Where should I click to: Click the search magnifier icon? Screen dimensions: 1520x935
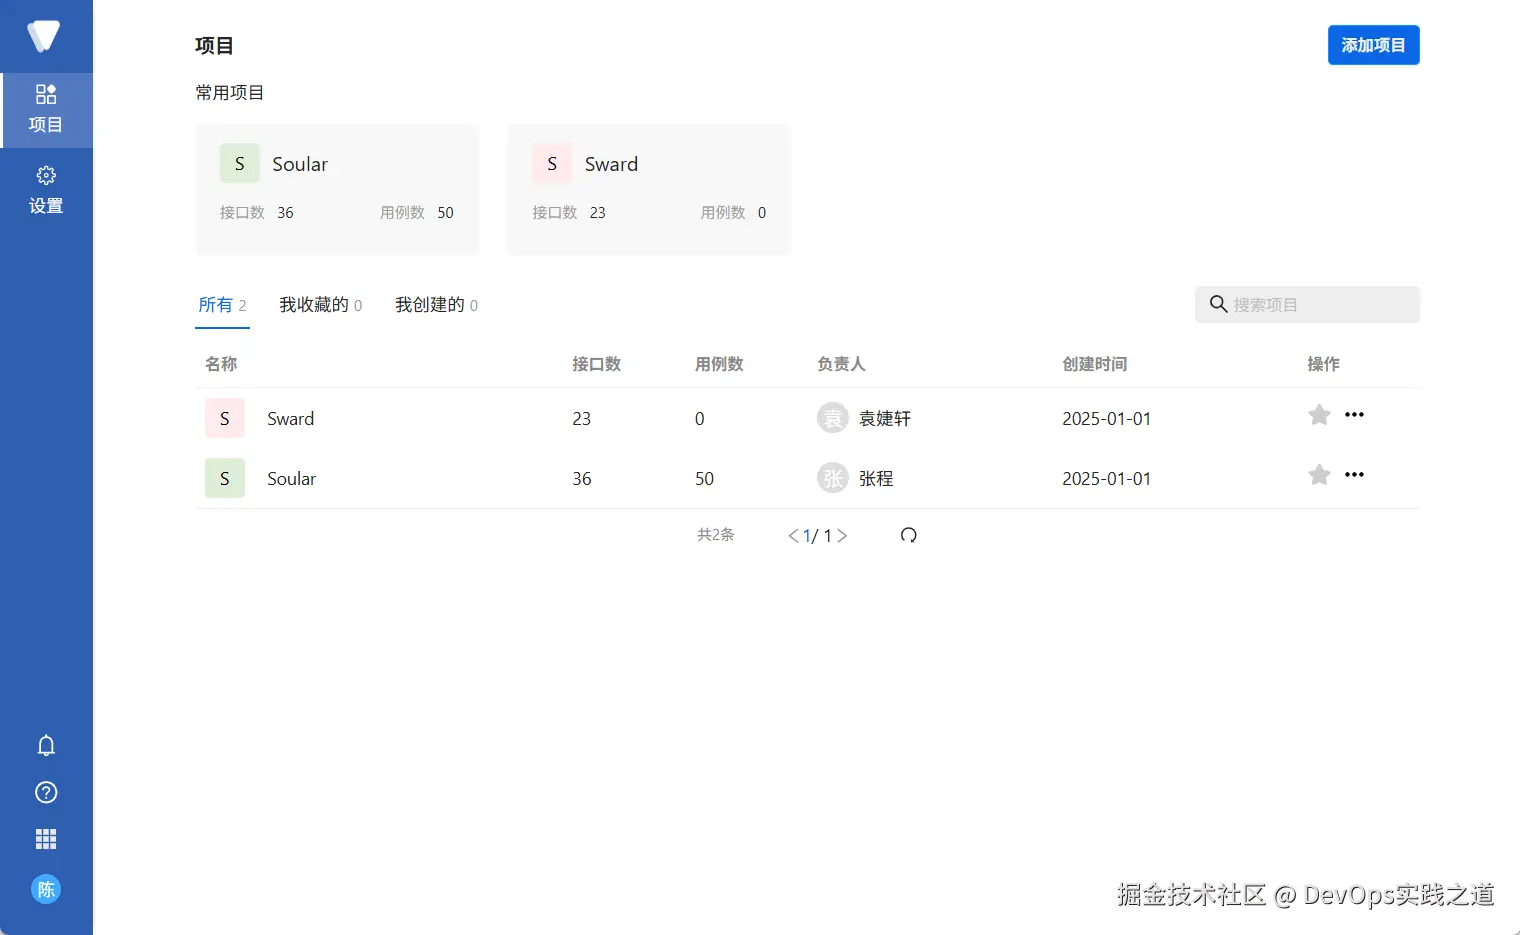point(1218,304)
